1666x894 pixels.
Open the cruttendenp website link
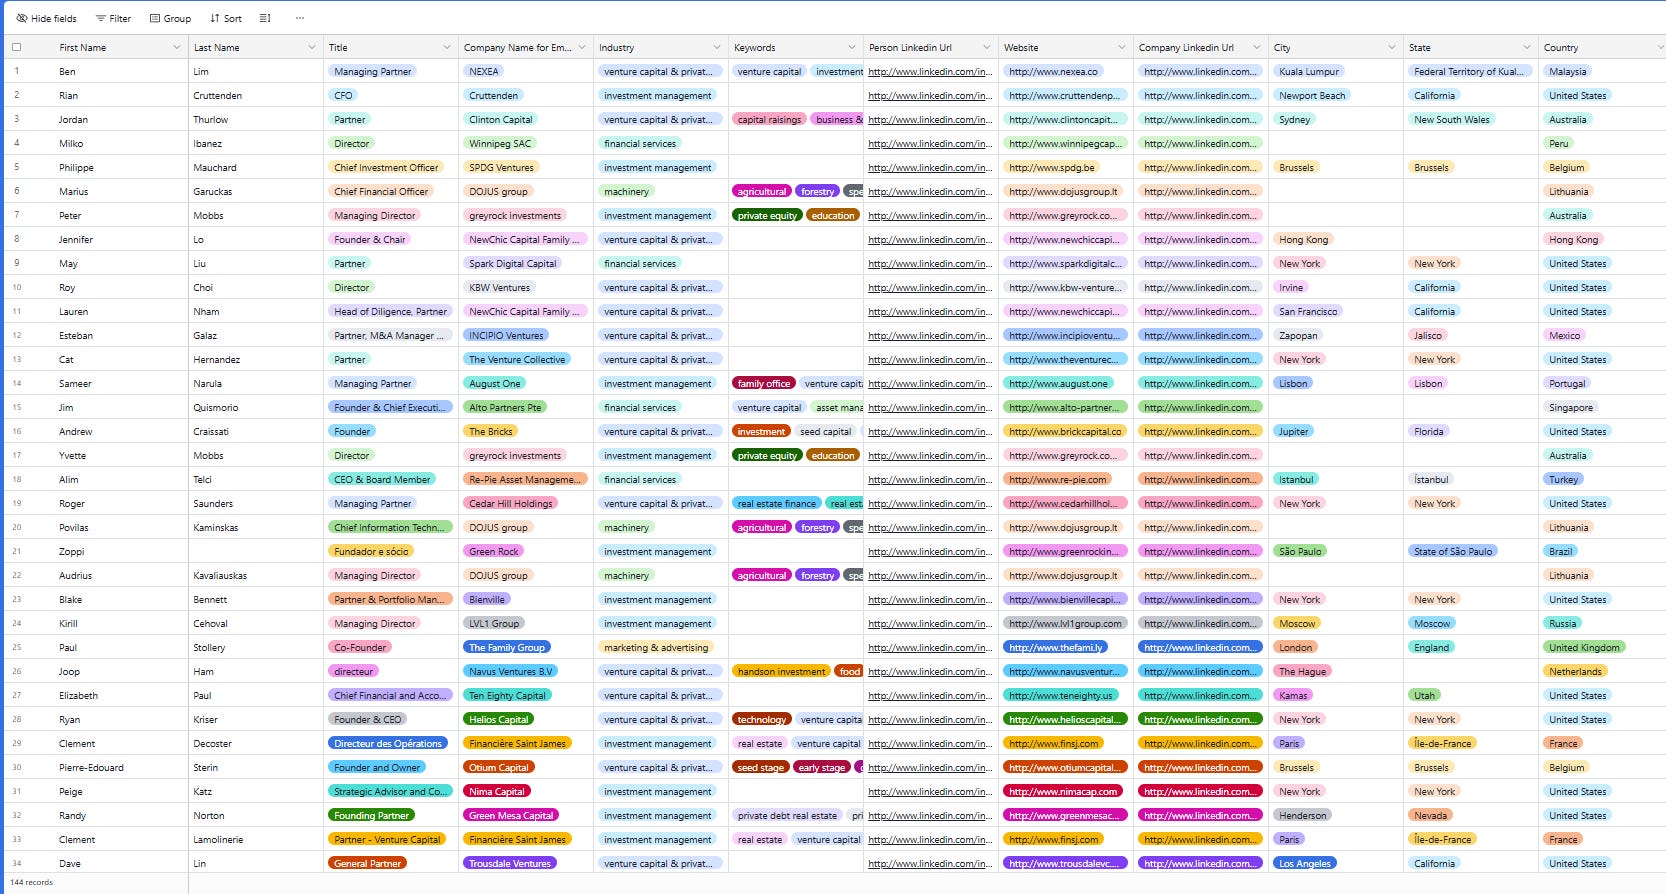(1064, 96)
